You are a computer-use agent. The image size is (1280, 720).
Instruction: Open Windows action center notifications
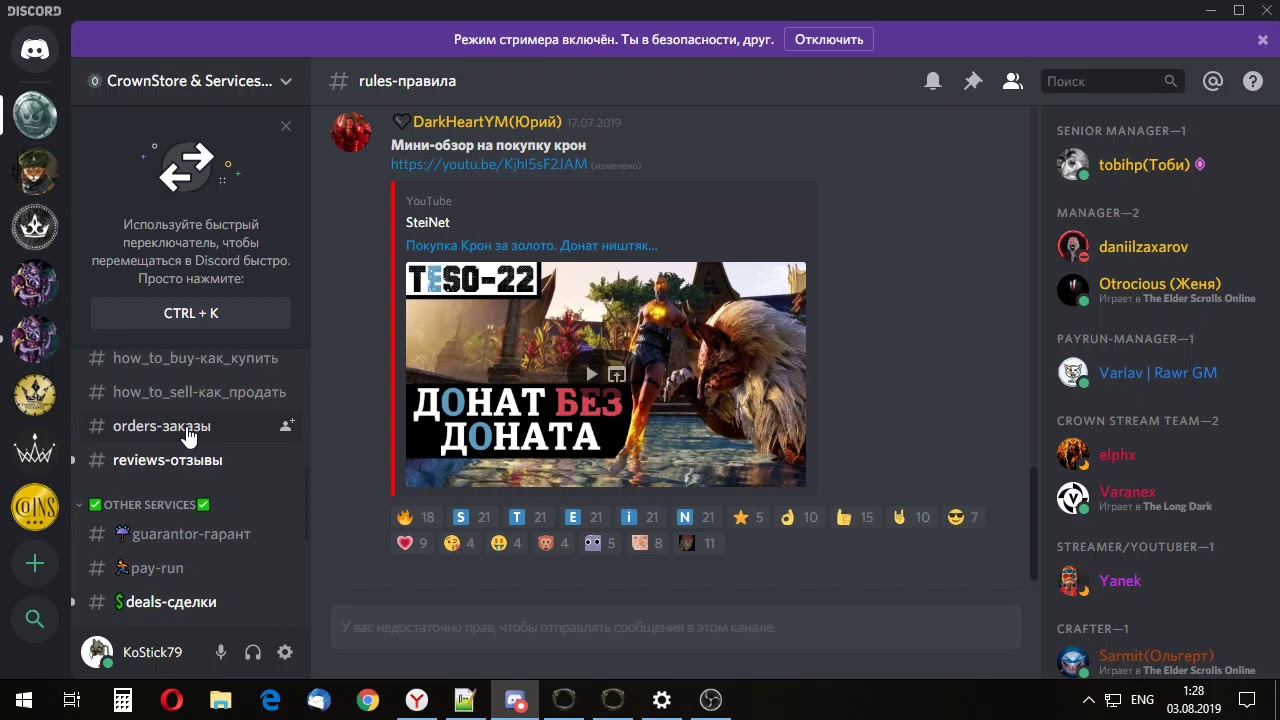pos(1247,700)
